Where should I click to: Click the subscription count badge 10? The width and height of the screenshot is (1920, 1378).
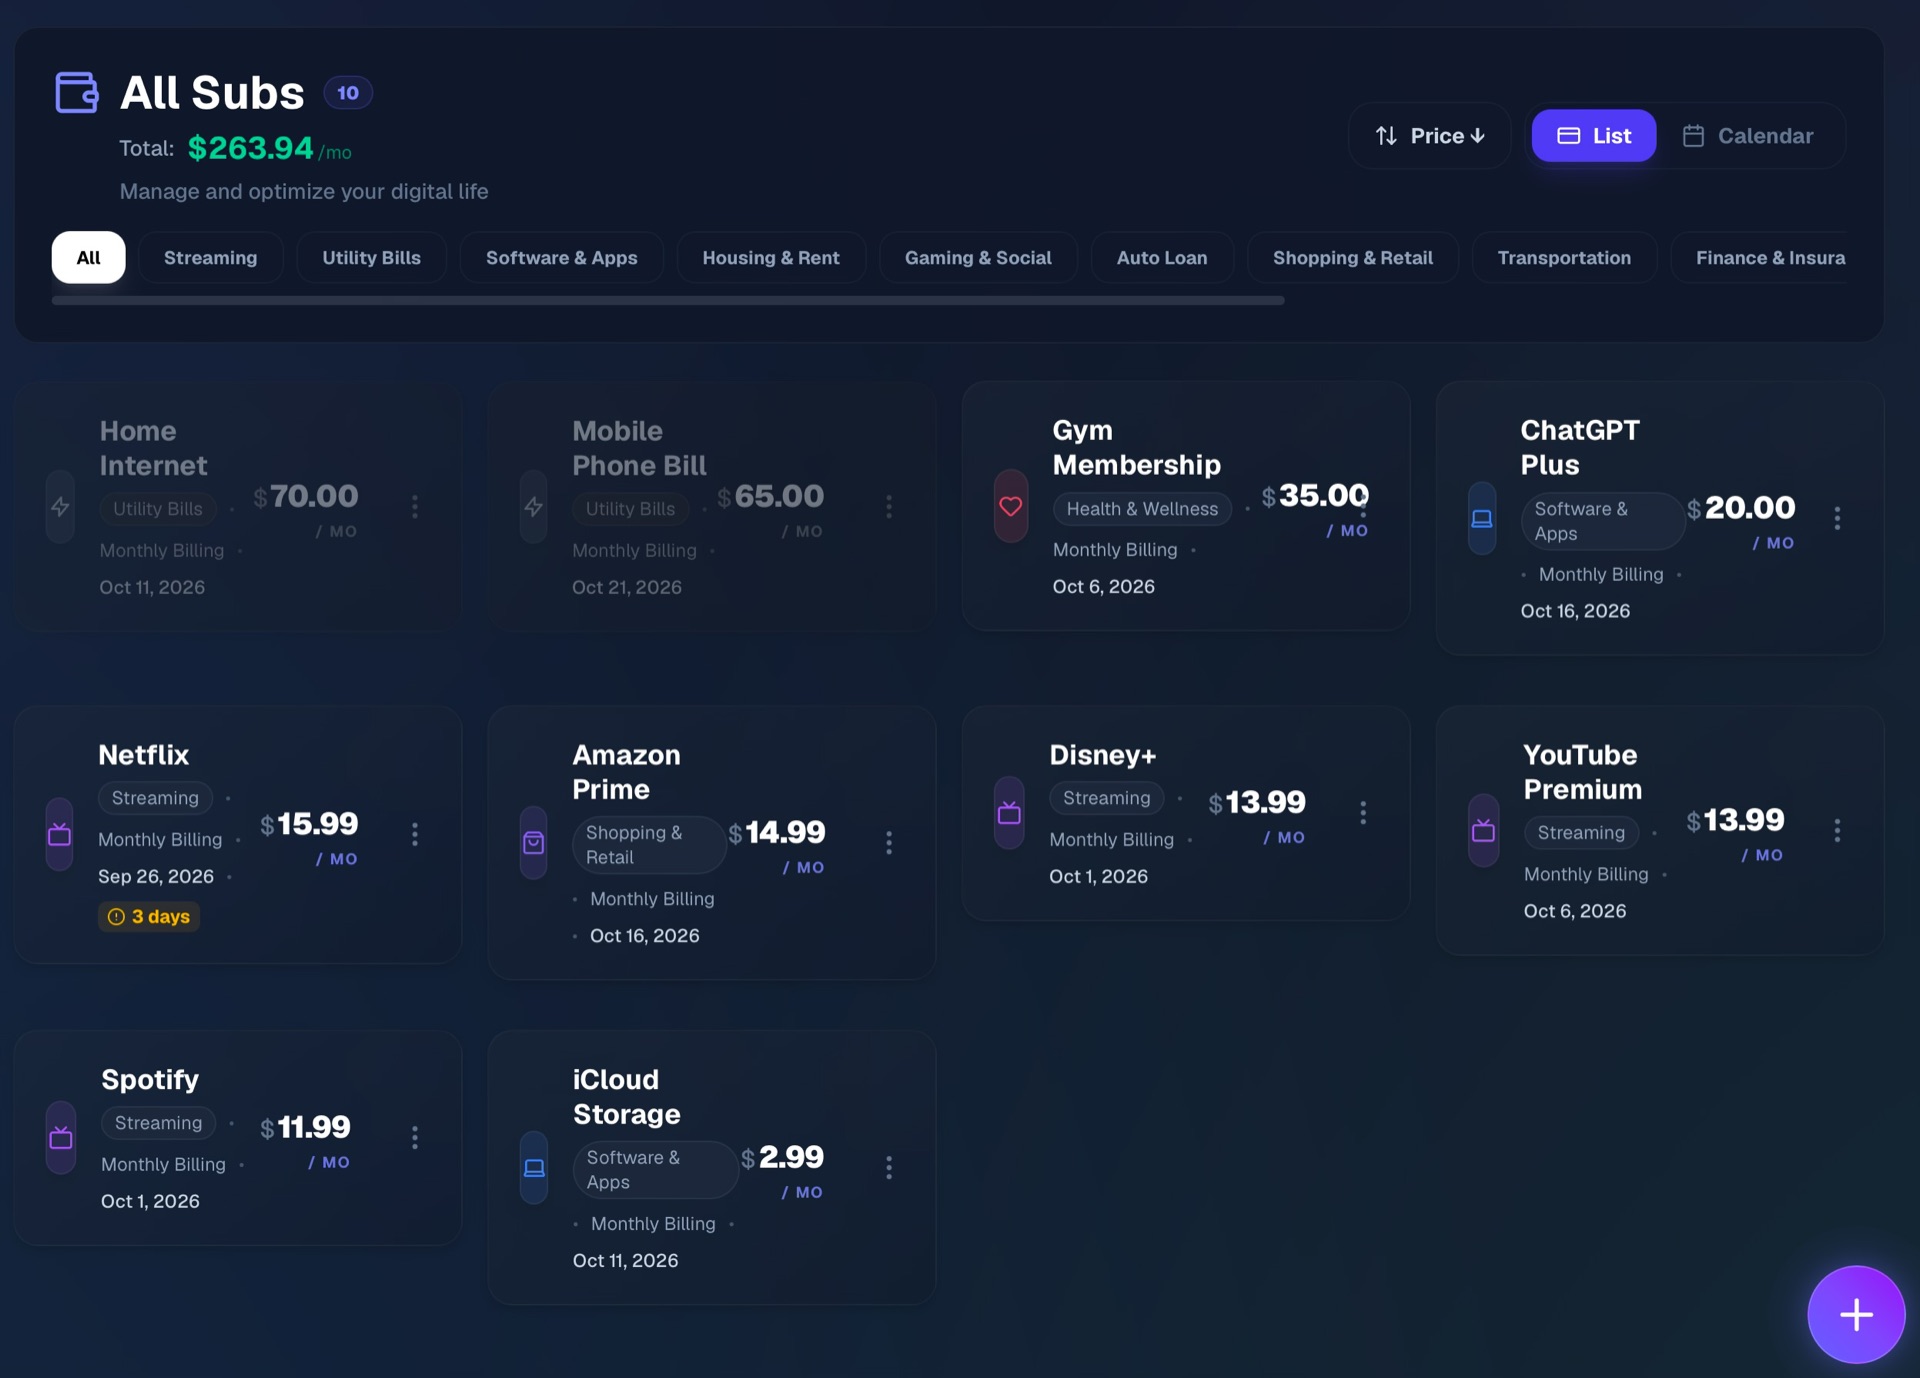(348, 93)
